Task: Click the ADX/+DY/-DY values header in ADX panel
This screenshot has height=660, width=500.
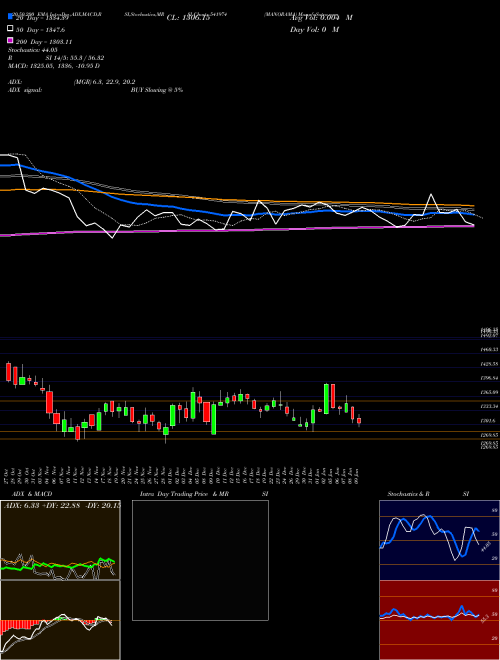Action: (x=62, y=505)
